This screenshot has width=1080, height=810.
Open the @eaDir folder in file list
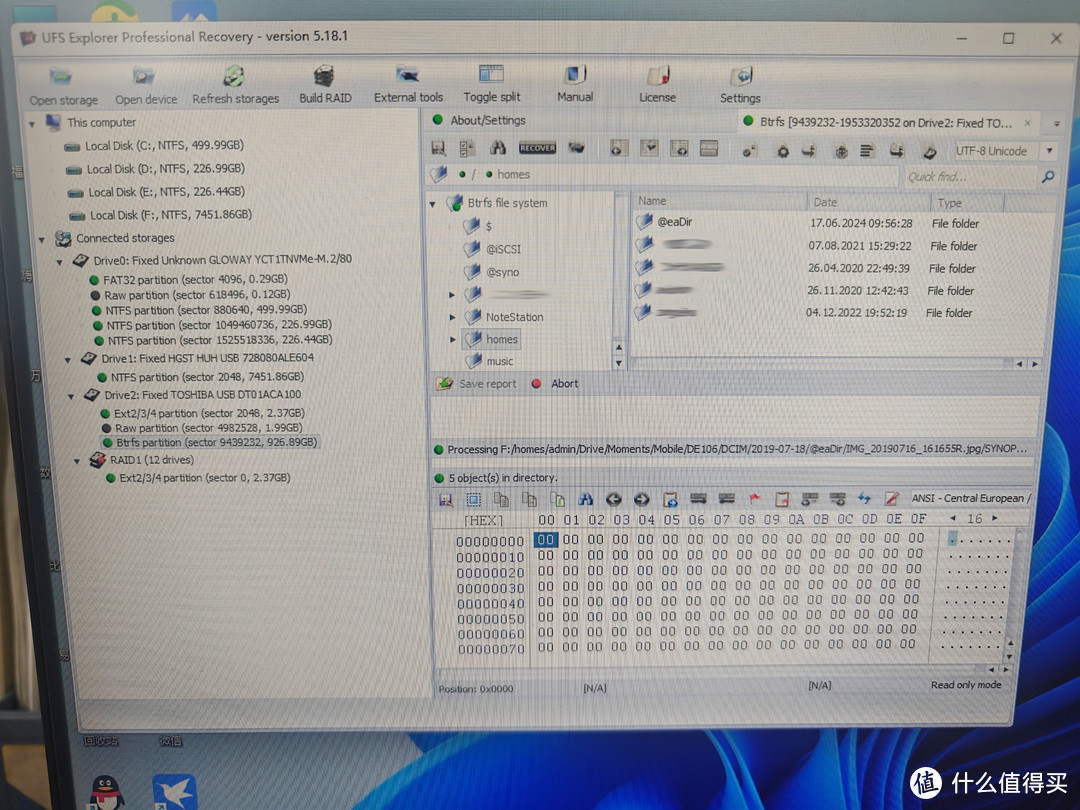(x=675, y=222)
